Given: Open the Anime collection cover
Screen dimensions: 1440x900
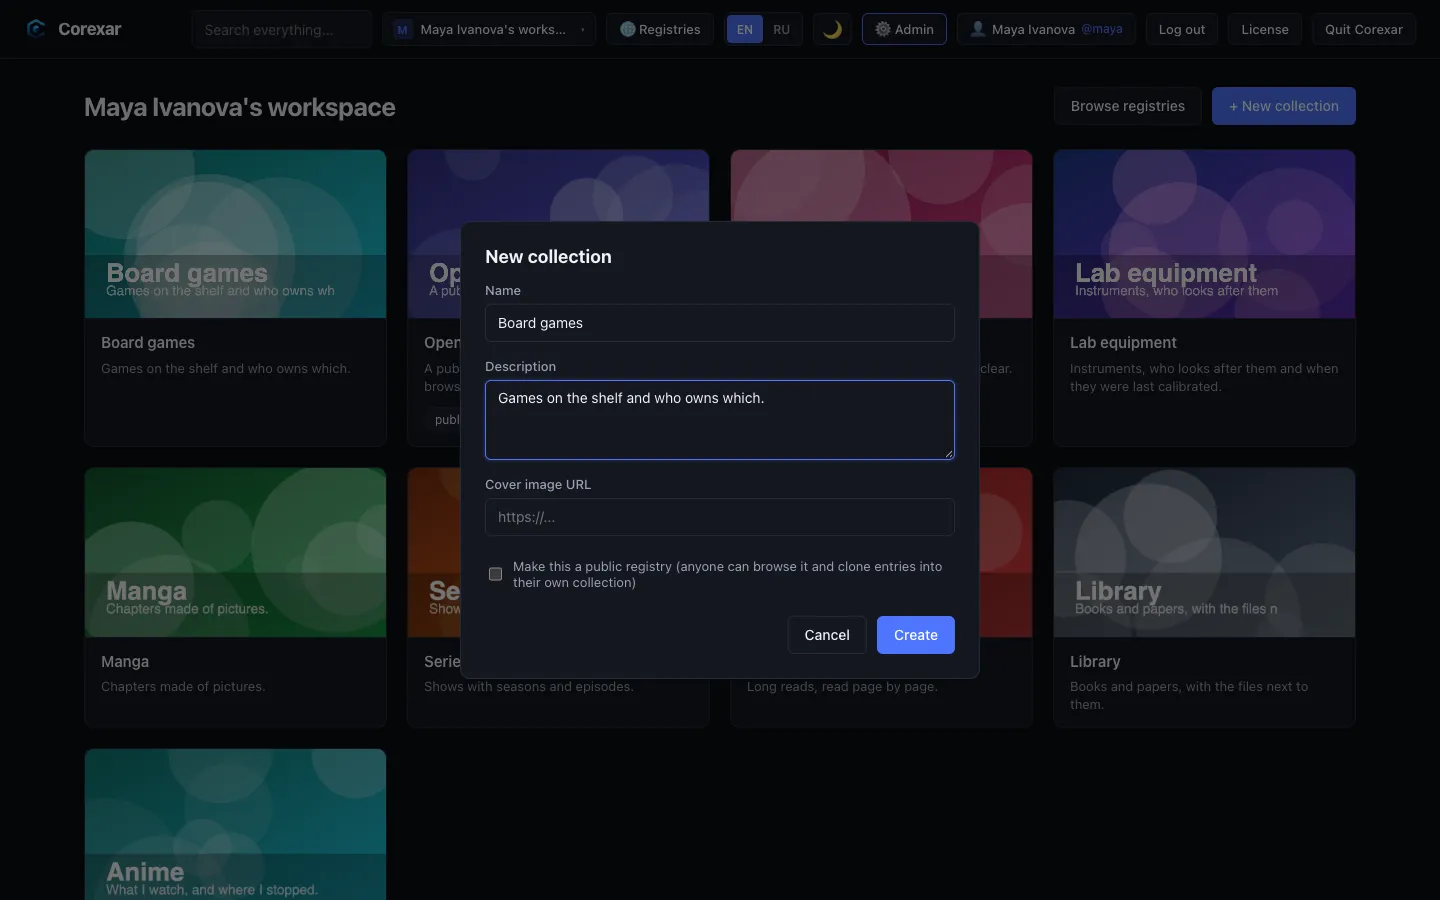Looking at the screenshot, I should point(235,825).
